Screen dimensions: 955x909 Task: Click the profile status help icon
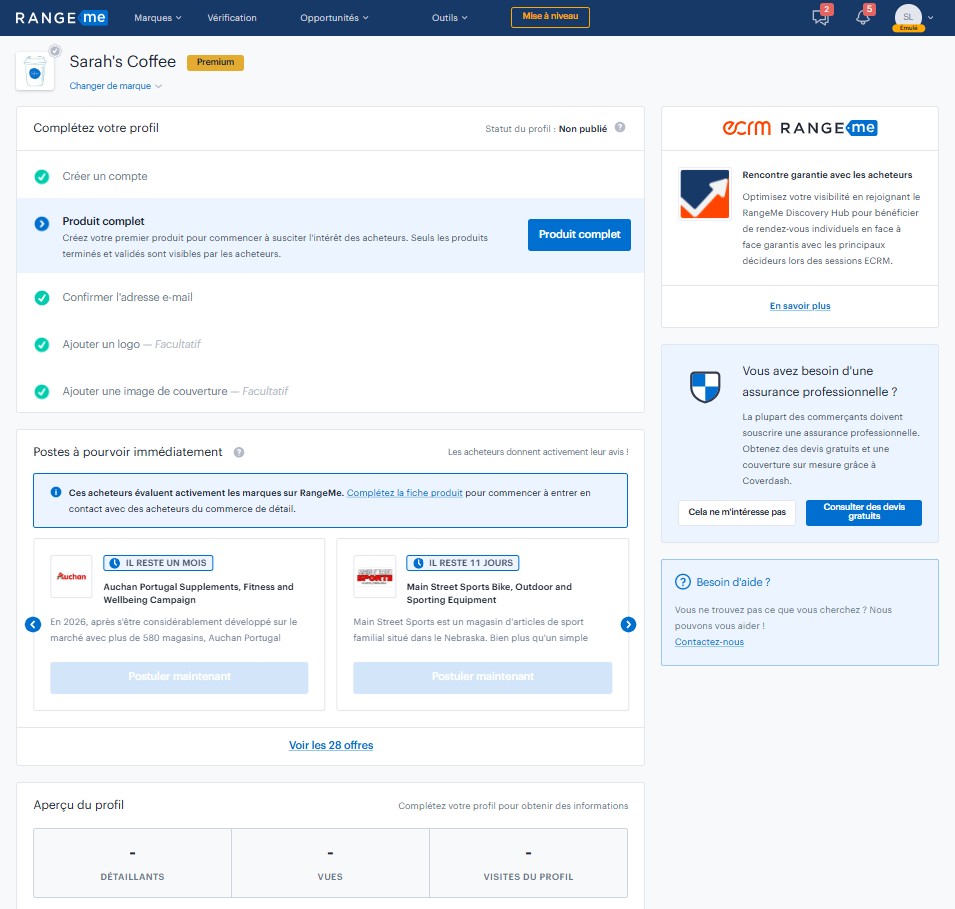click(x=620, y=128)
